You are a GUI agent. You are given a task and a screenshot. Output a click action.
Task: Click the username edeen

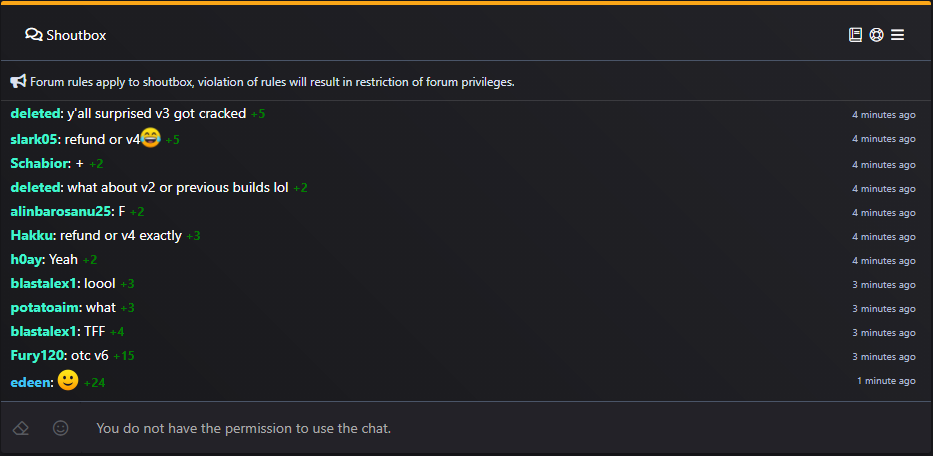point(30,383)
